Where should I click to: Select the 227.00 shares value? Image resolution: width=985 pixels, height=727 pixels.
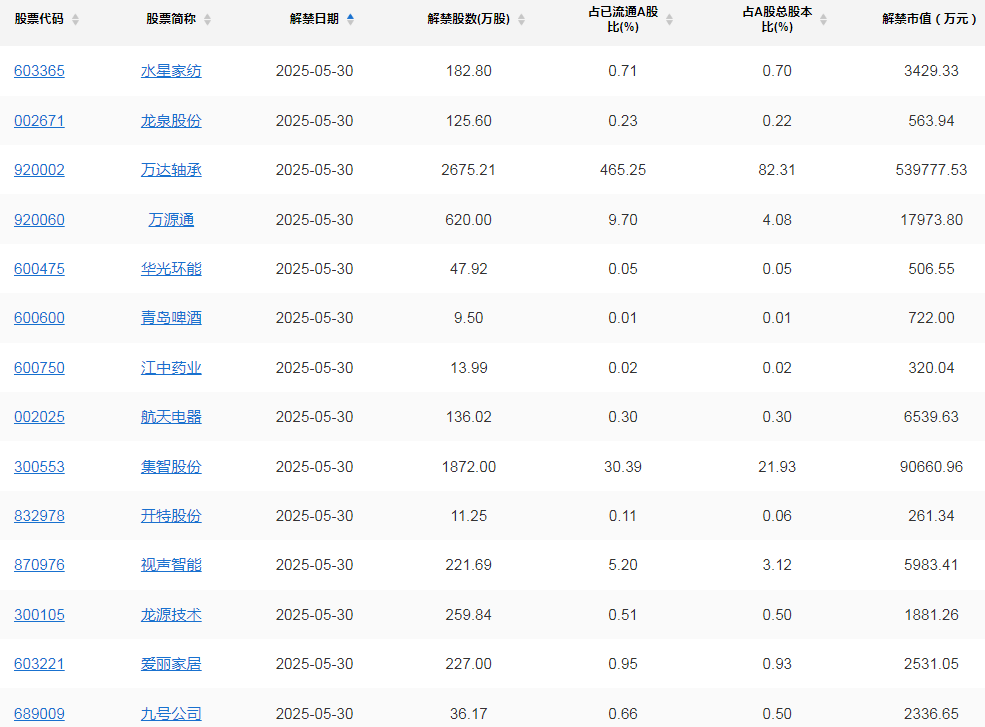(469, 664)
